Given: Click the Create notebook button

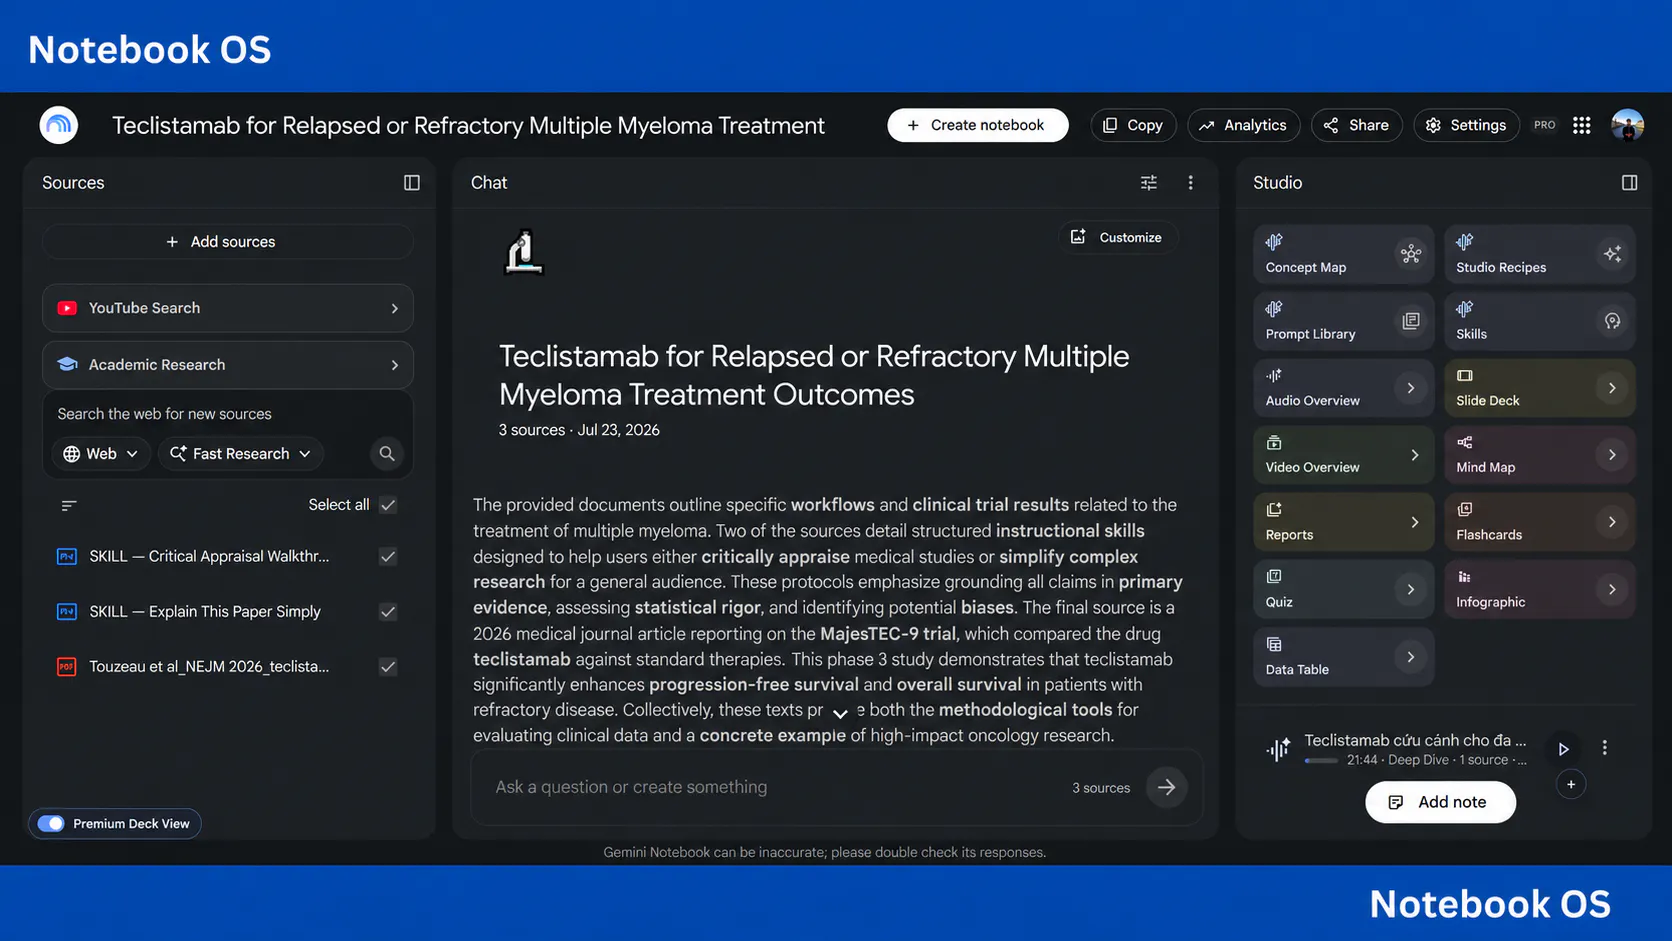Looking at the screenshot, I should point(977,125).
